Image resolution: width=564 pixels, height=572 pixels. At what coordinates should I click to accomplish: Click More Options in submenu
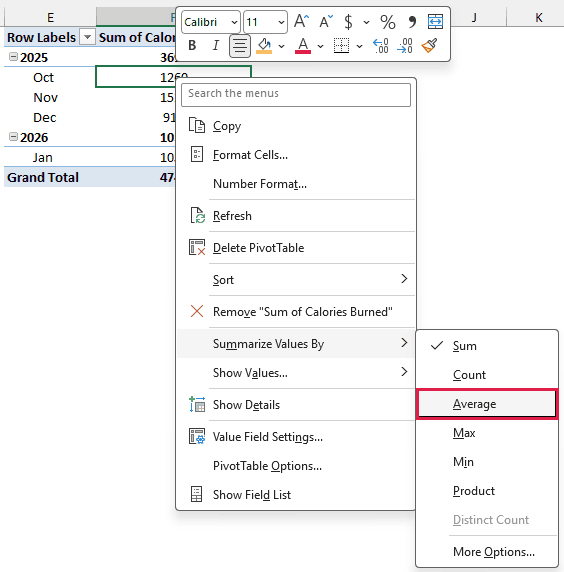coord(487,552)
